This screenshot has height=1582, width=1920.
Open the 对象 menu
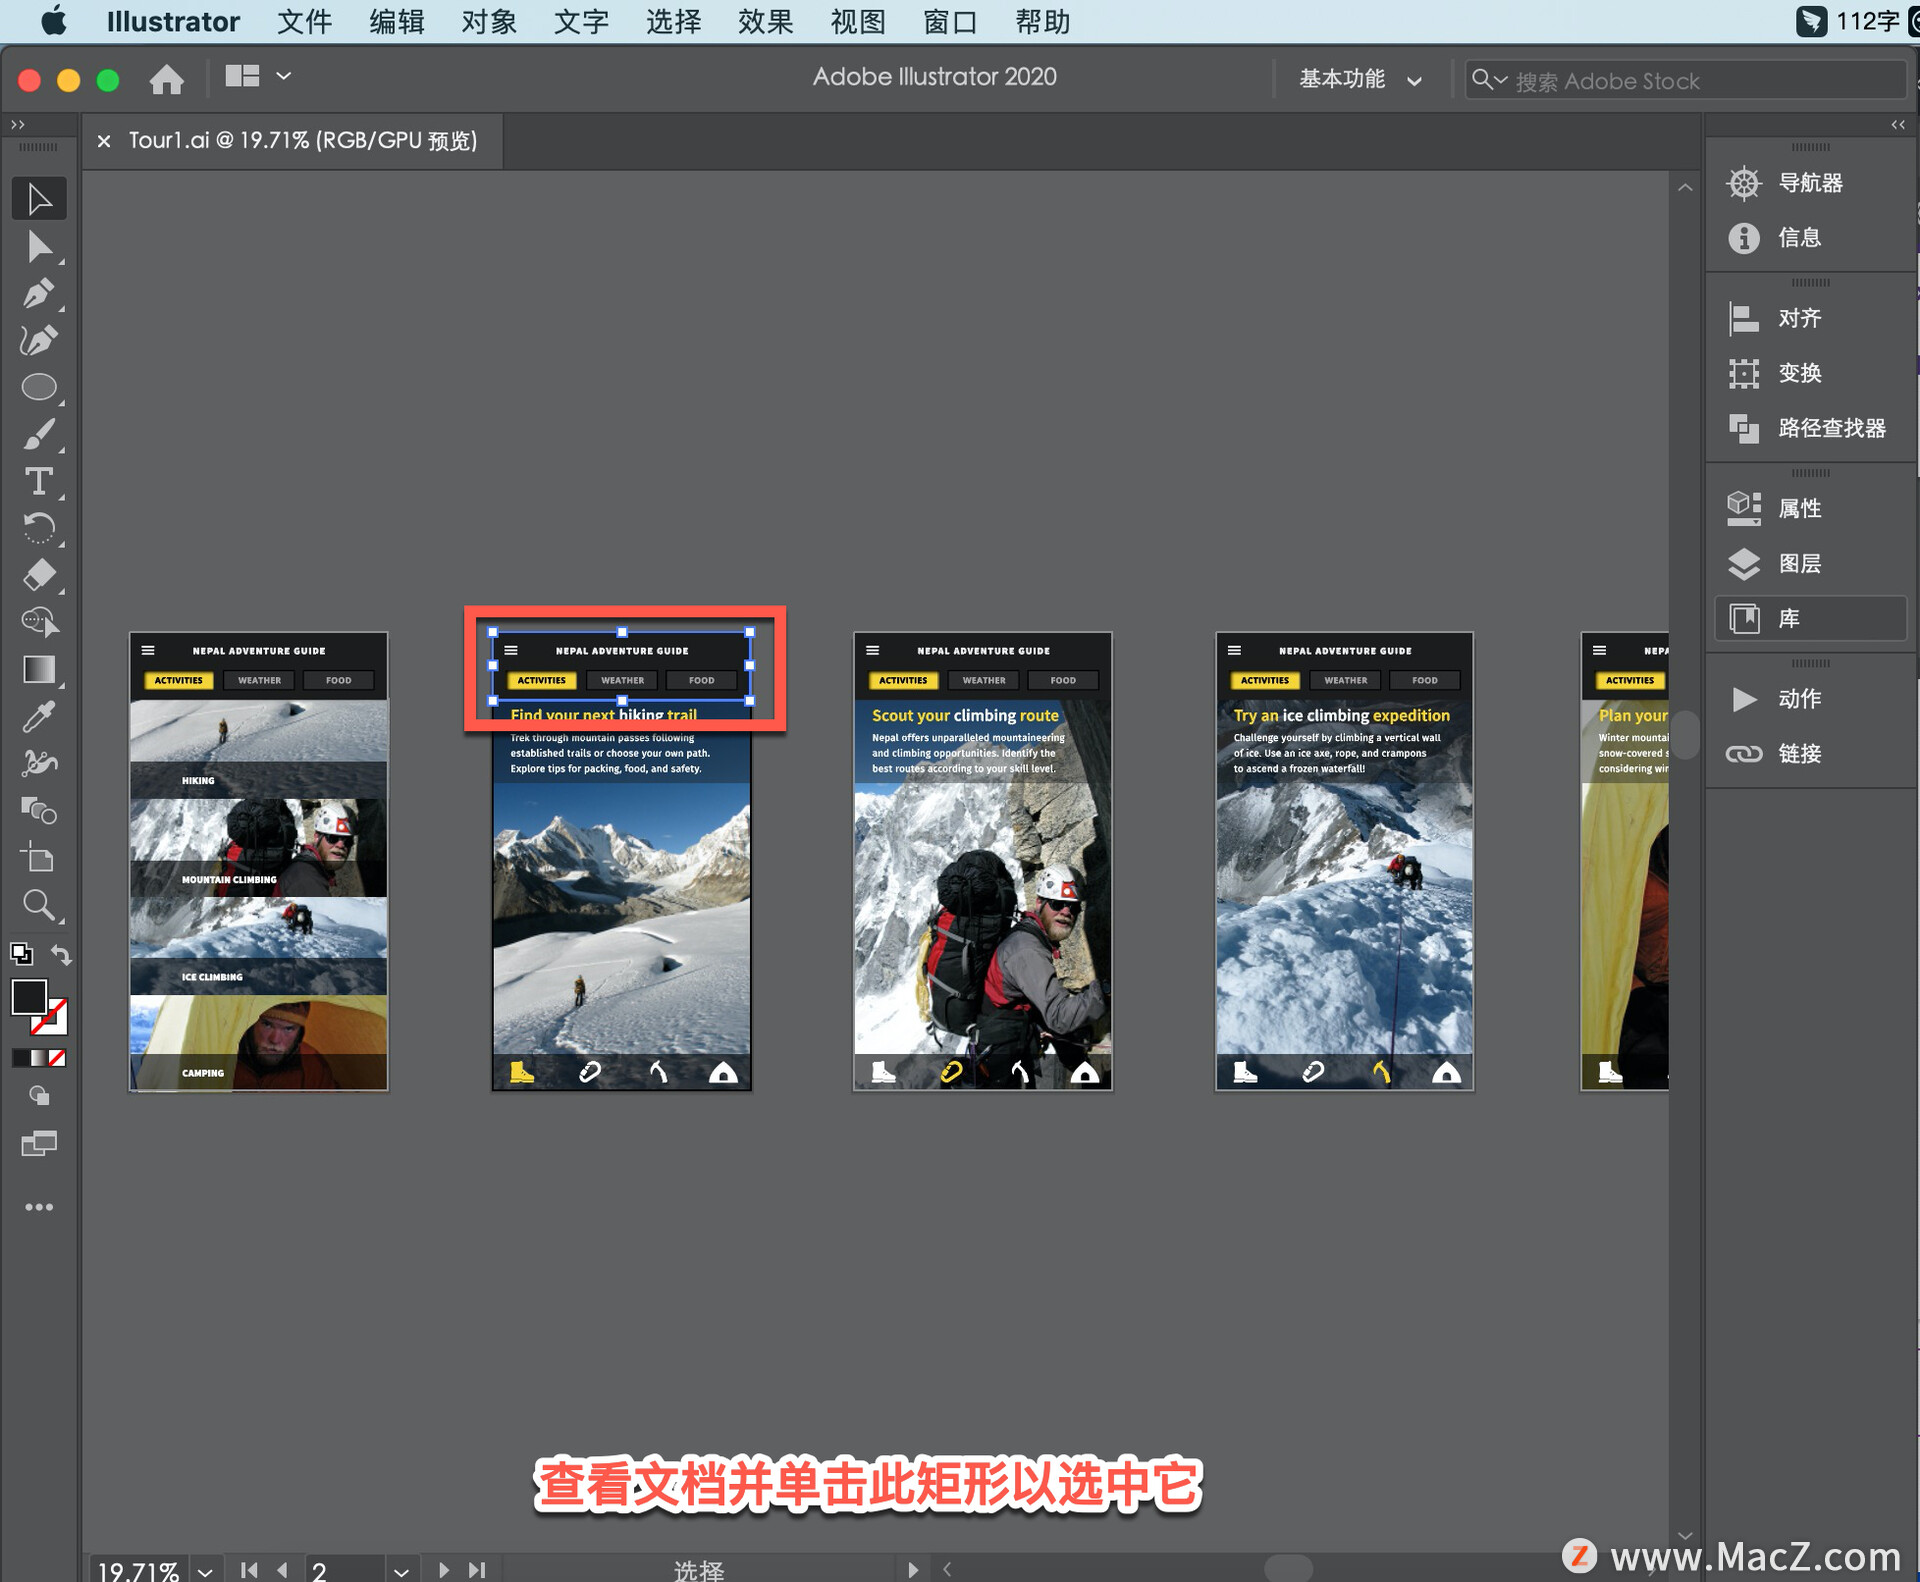click(x=489, y=22)
